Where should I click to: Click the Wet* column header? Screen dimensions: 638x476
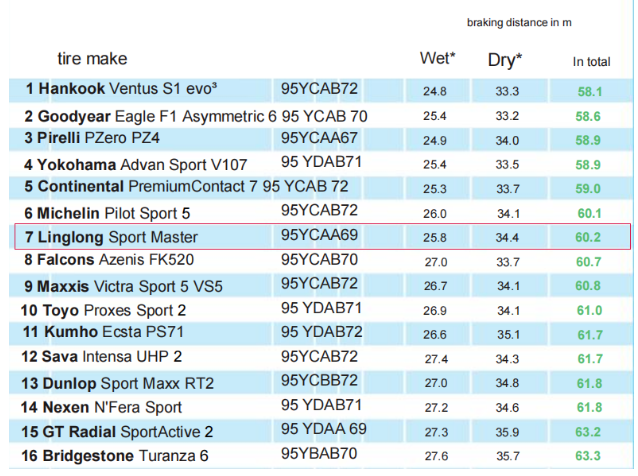[x=437, y=58]
